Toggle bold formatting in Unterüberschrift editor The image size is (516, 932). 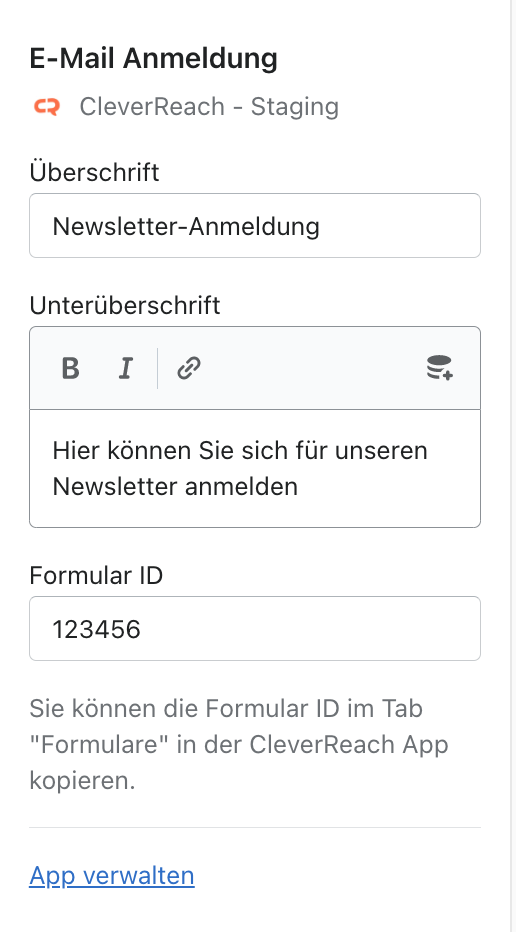pos(71,369)
